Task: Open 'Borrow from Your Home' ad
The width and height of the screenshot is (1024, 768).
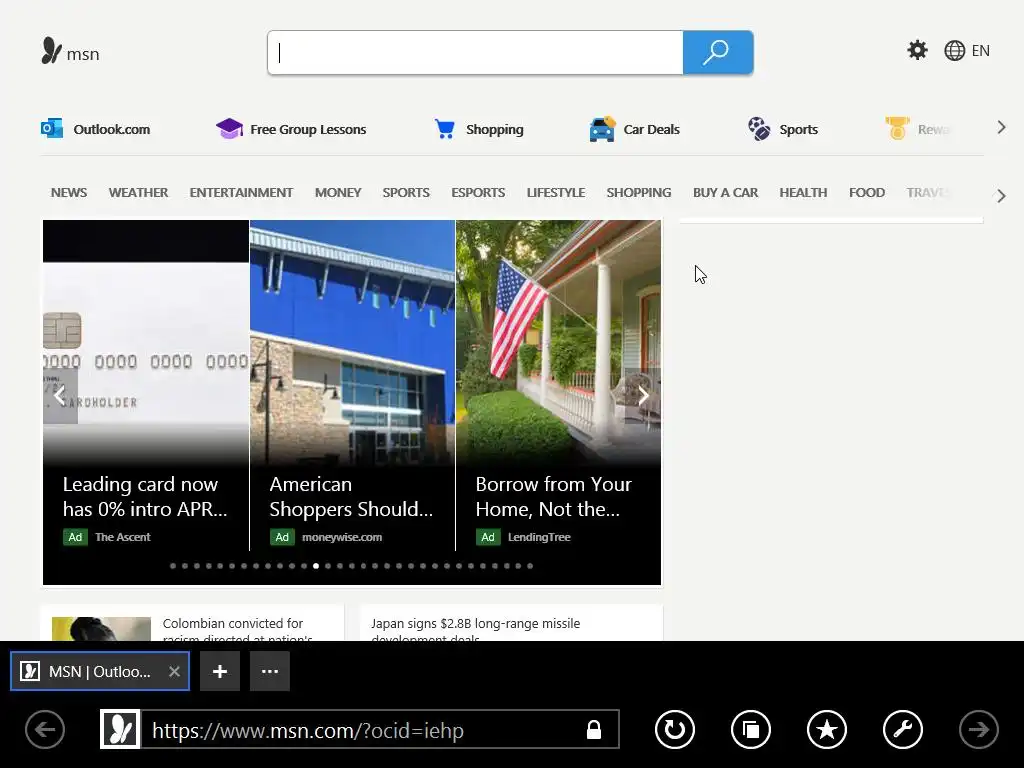Action: click(554, 496)
